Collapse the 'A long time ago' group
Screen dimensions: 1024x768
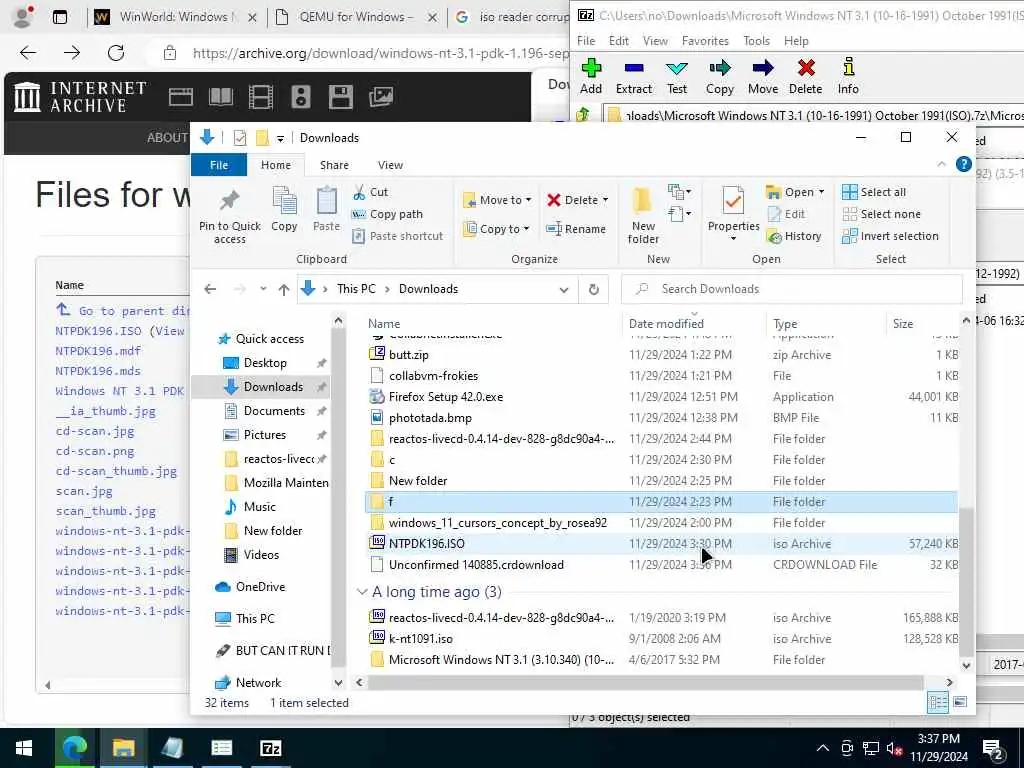tap(362, 592)
